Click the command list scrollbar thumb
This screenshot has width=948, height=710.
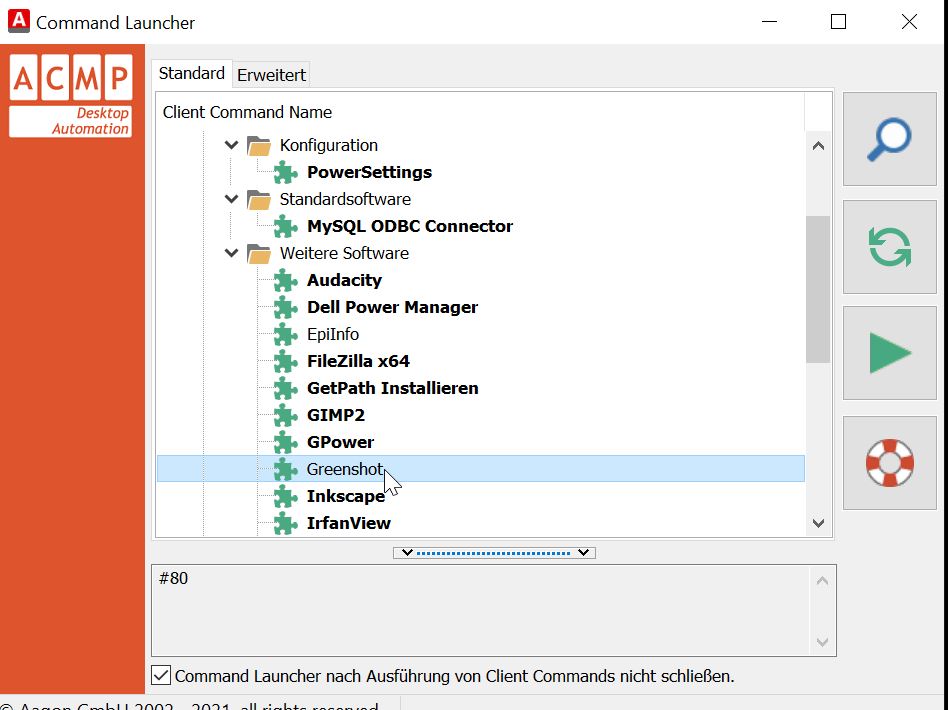pos(818,290)
